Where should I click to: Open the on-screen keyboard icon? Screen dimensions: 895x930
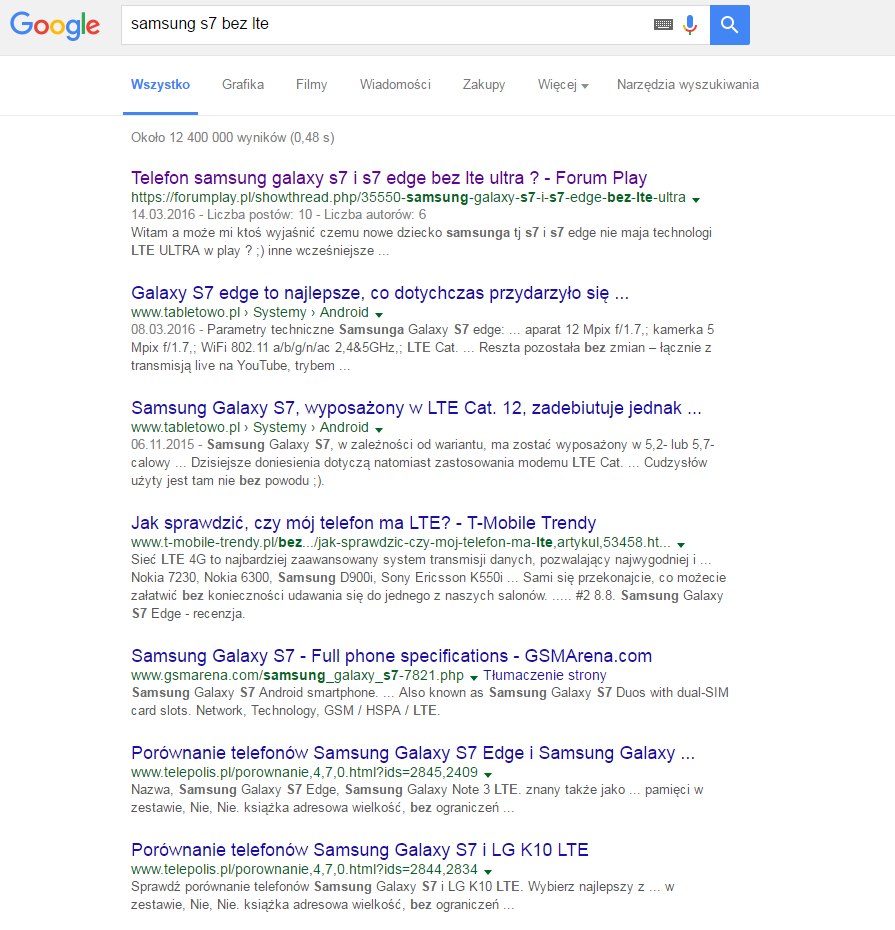663,24
